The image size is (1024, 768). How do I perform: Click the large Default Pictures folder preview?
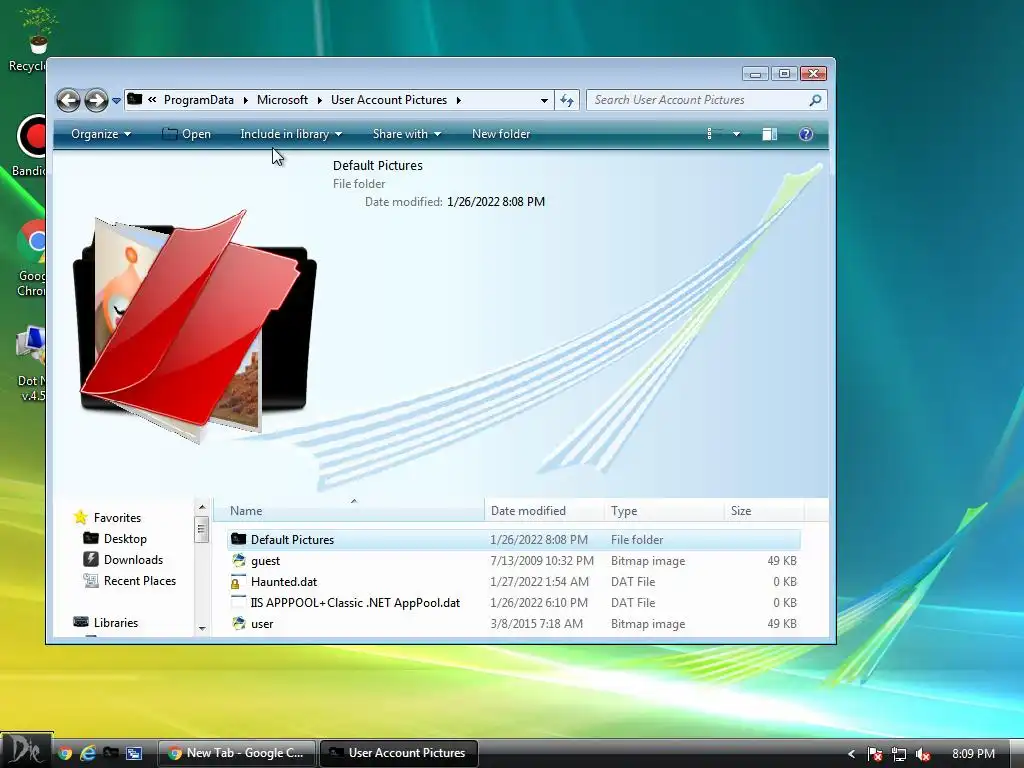click(x=195, y=327)
